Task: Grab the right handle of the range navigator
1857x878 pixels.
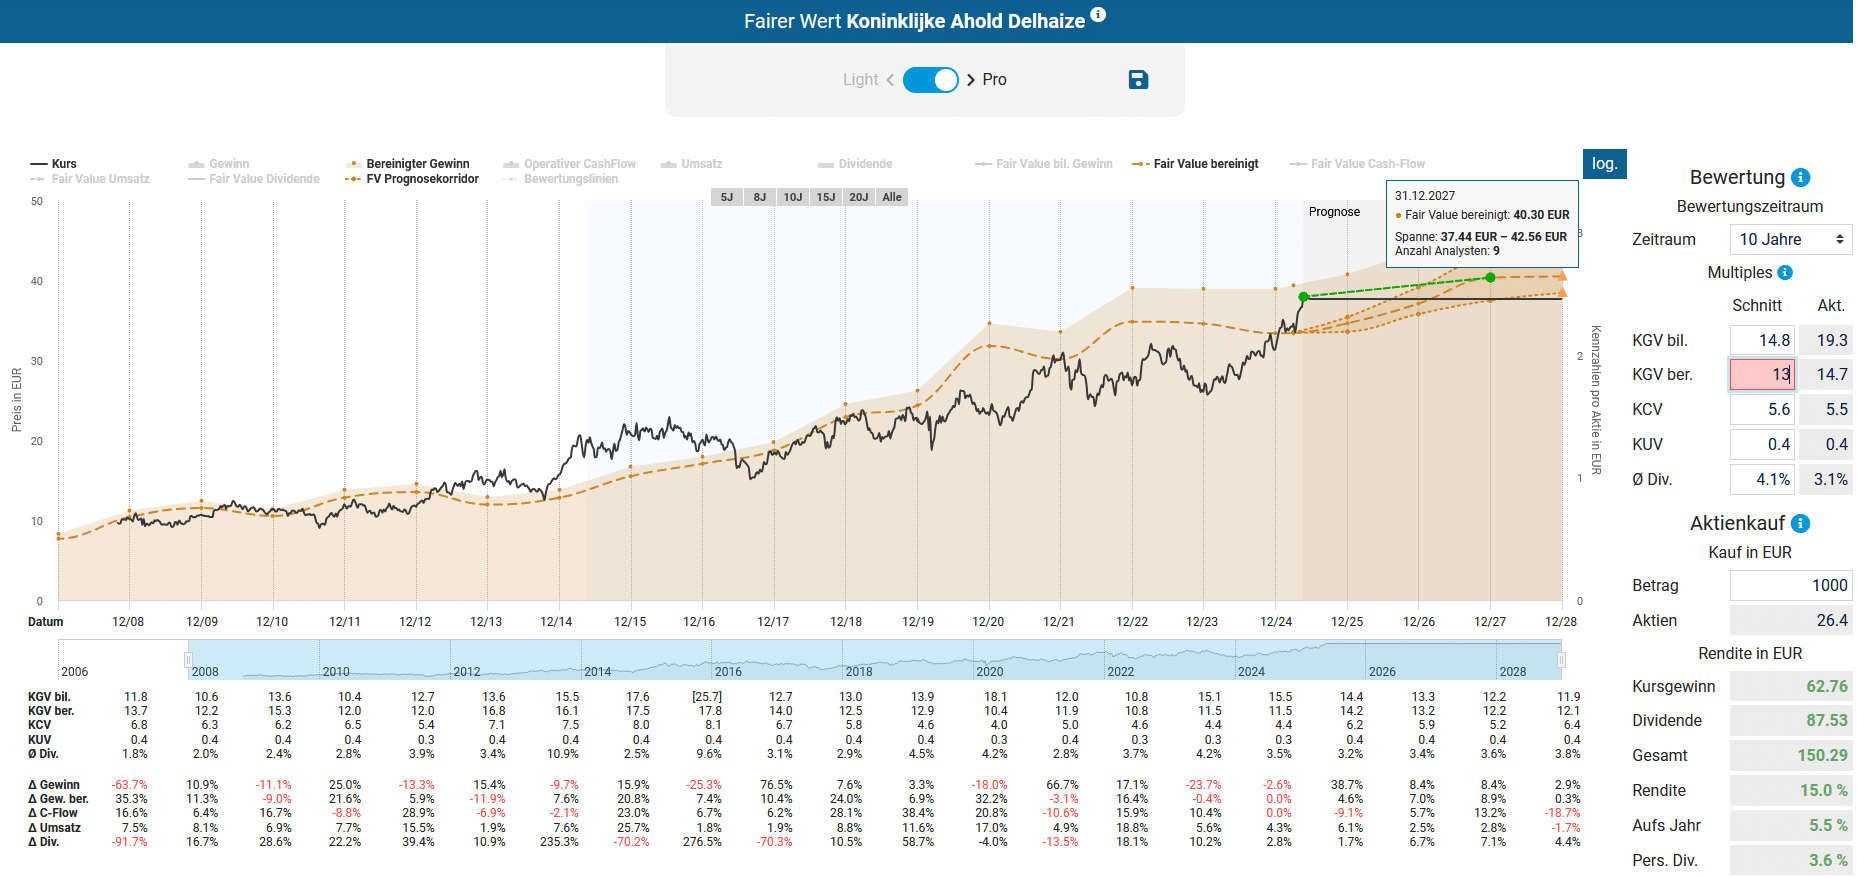Action: click(x=1561, y=659)
